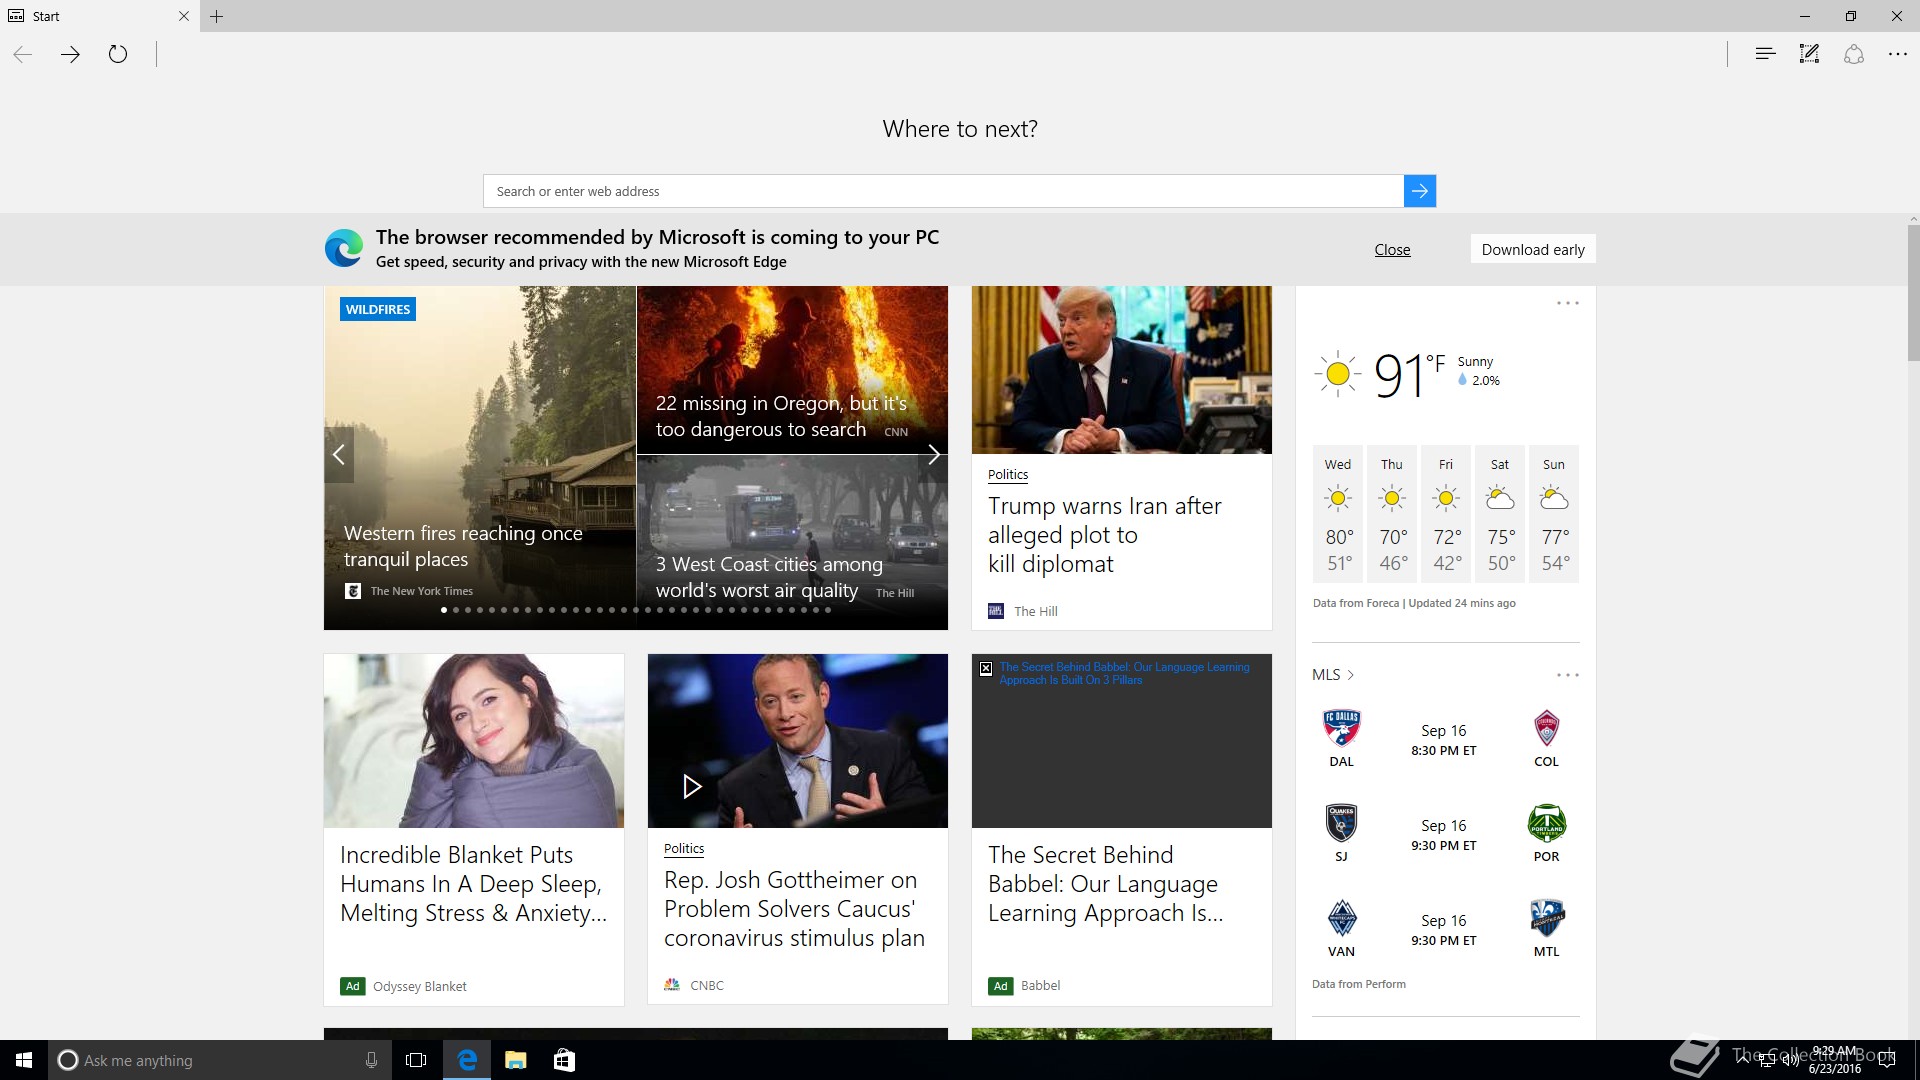Open a new tab with plus icon

click(217, 16)
